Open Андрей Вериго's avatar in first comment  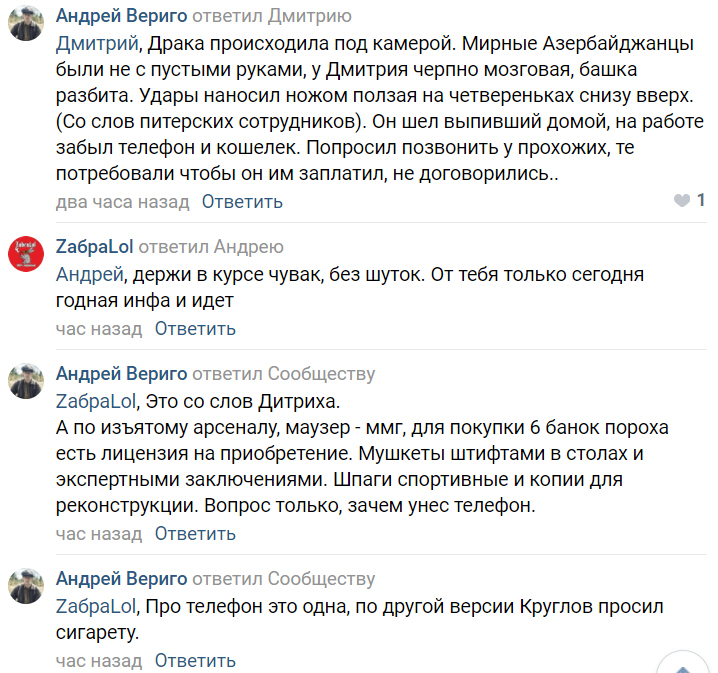[26, 23]
